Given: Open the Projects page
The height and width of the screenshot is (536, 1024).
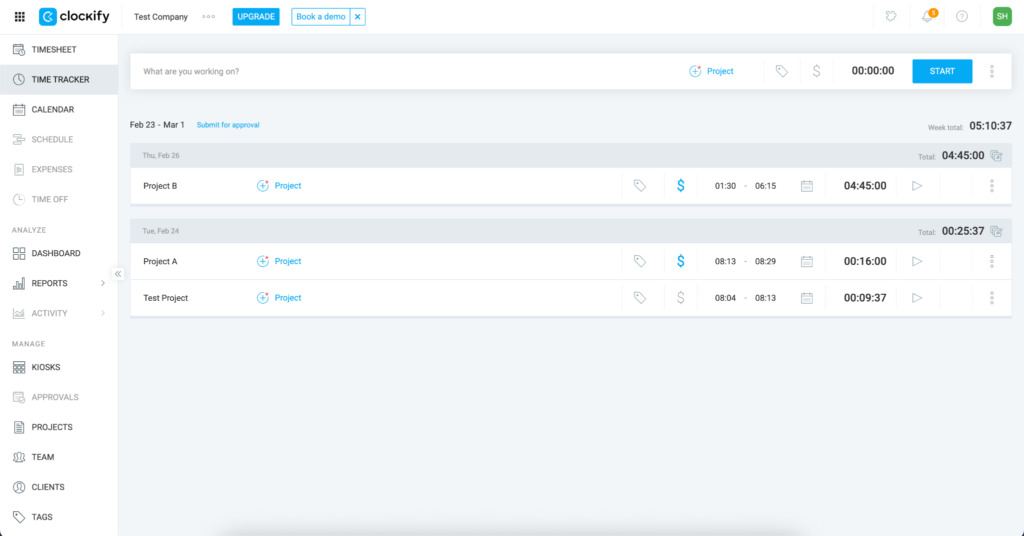Looking at the screenshot, I should point(59,428).
